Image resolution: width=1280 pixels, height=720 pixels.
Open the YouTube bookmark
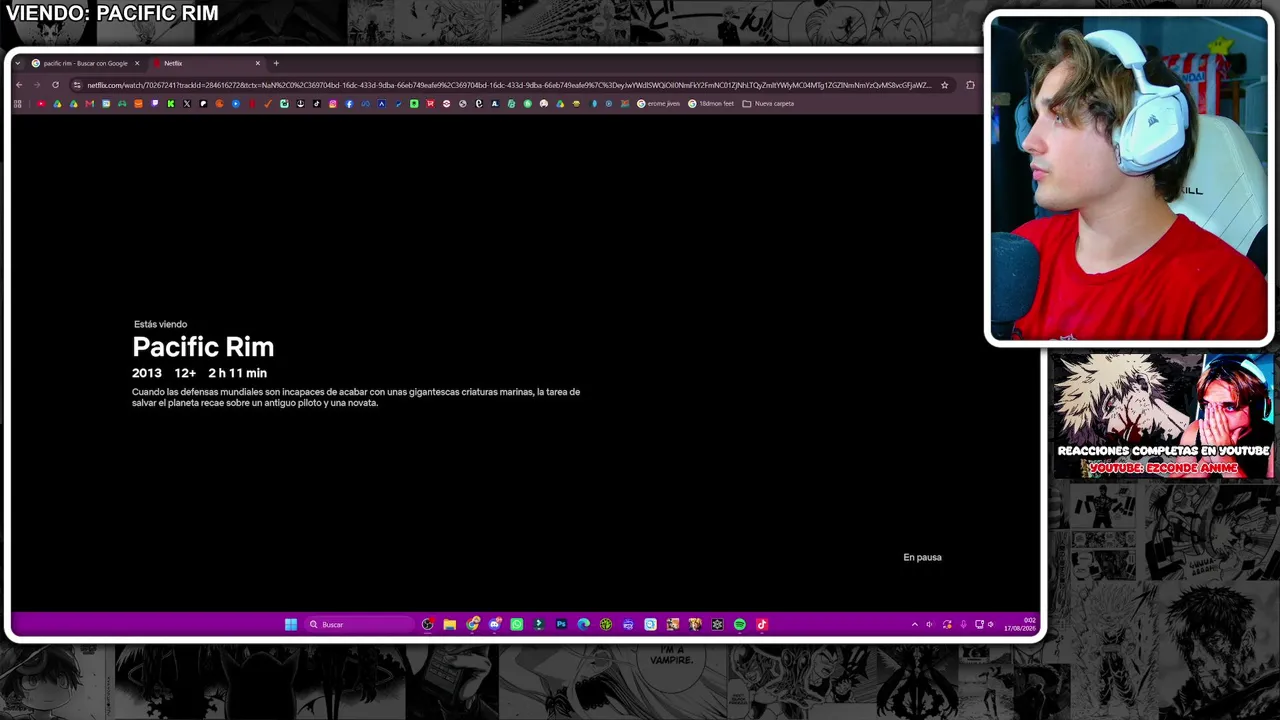click(x=41, y=104)
